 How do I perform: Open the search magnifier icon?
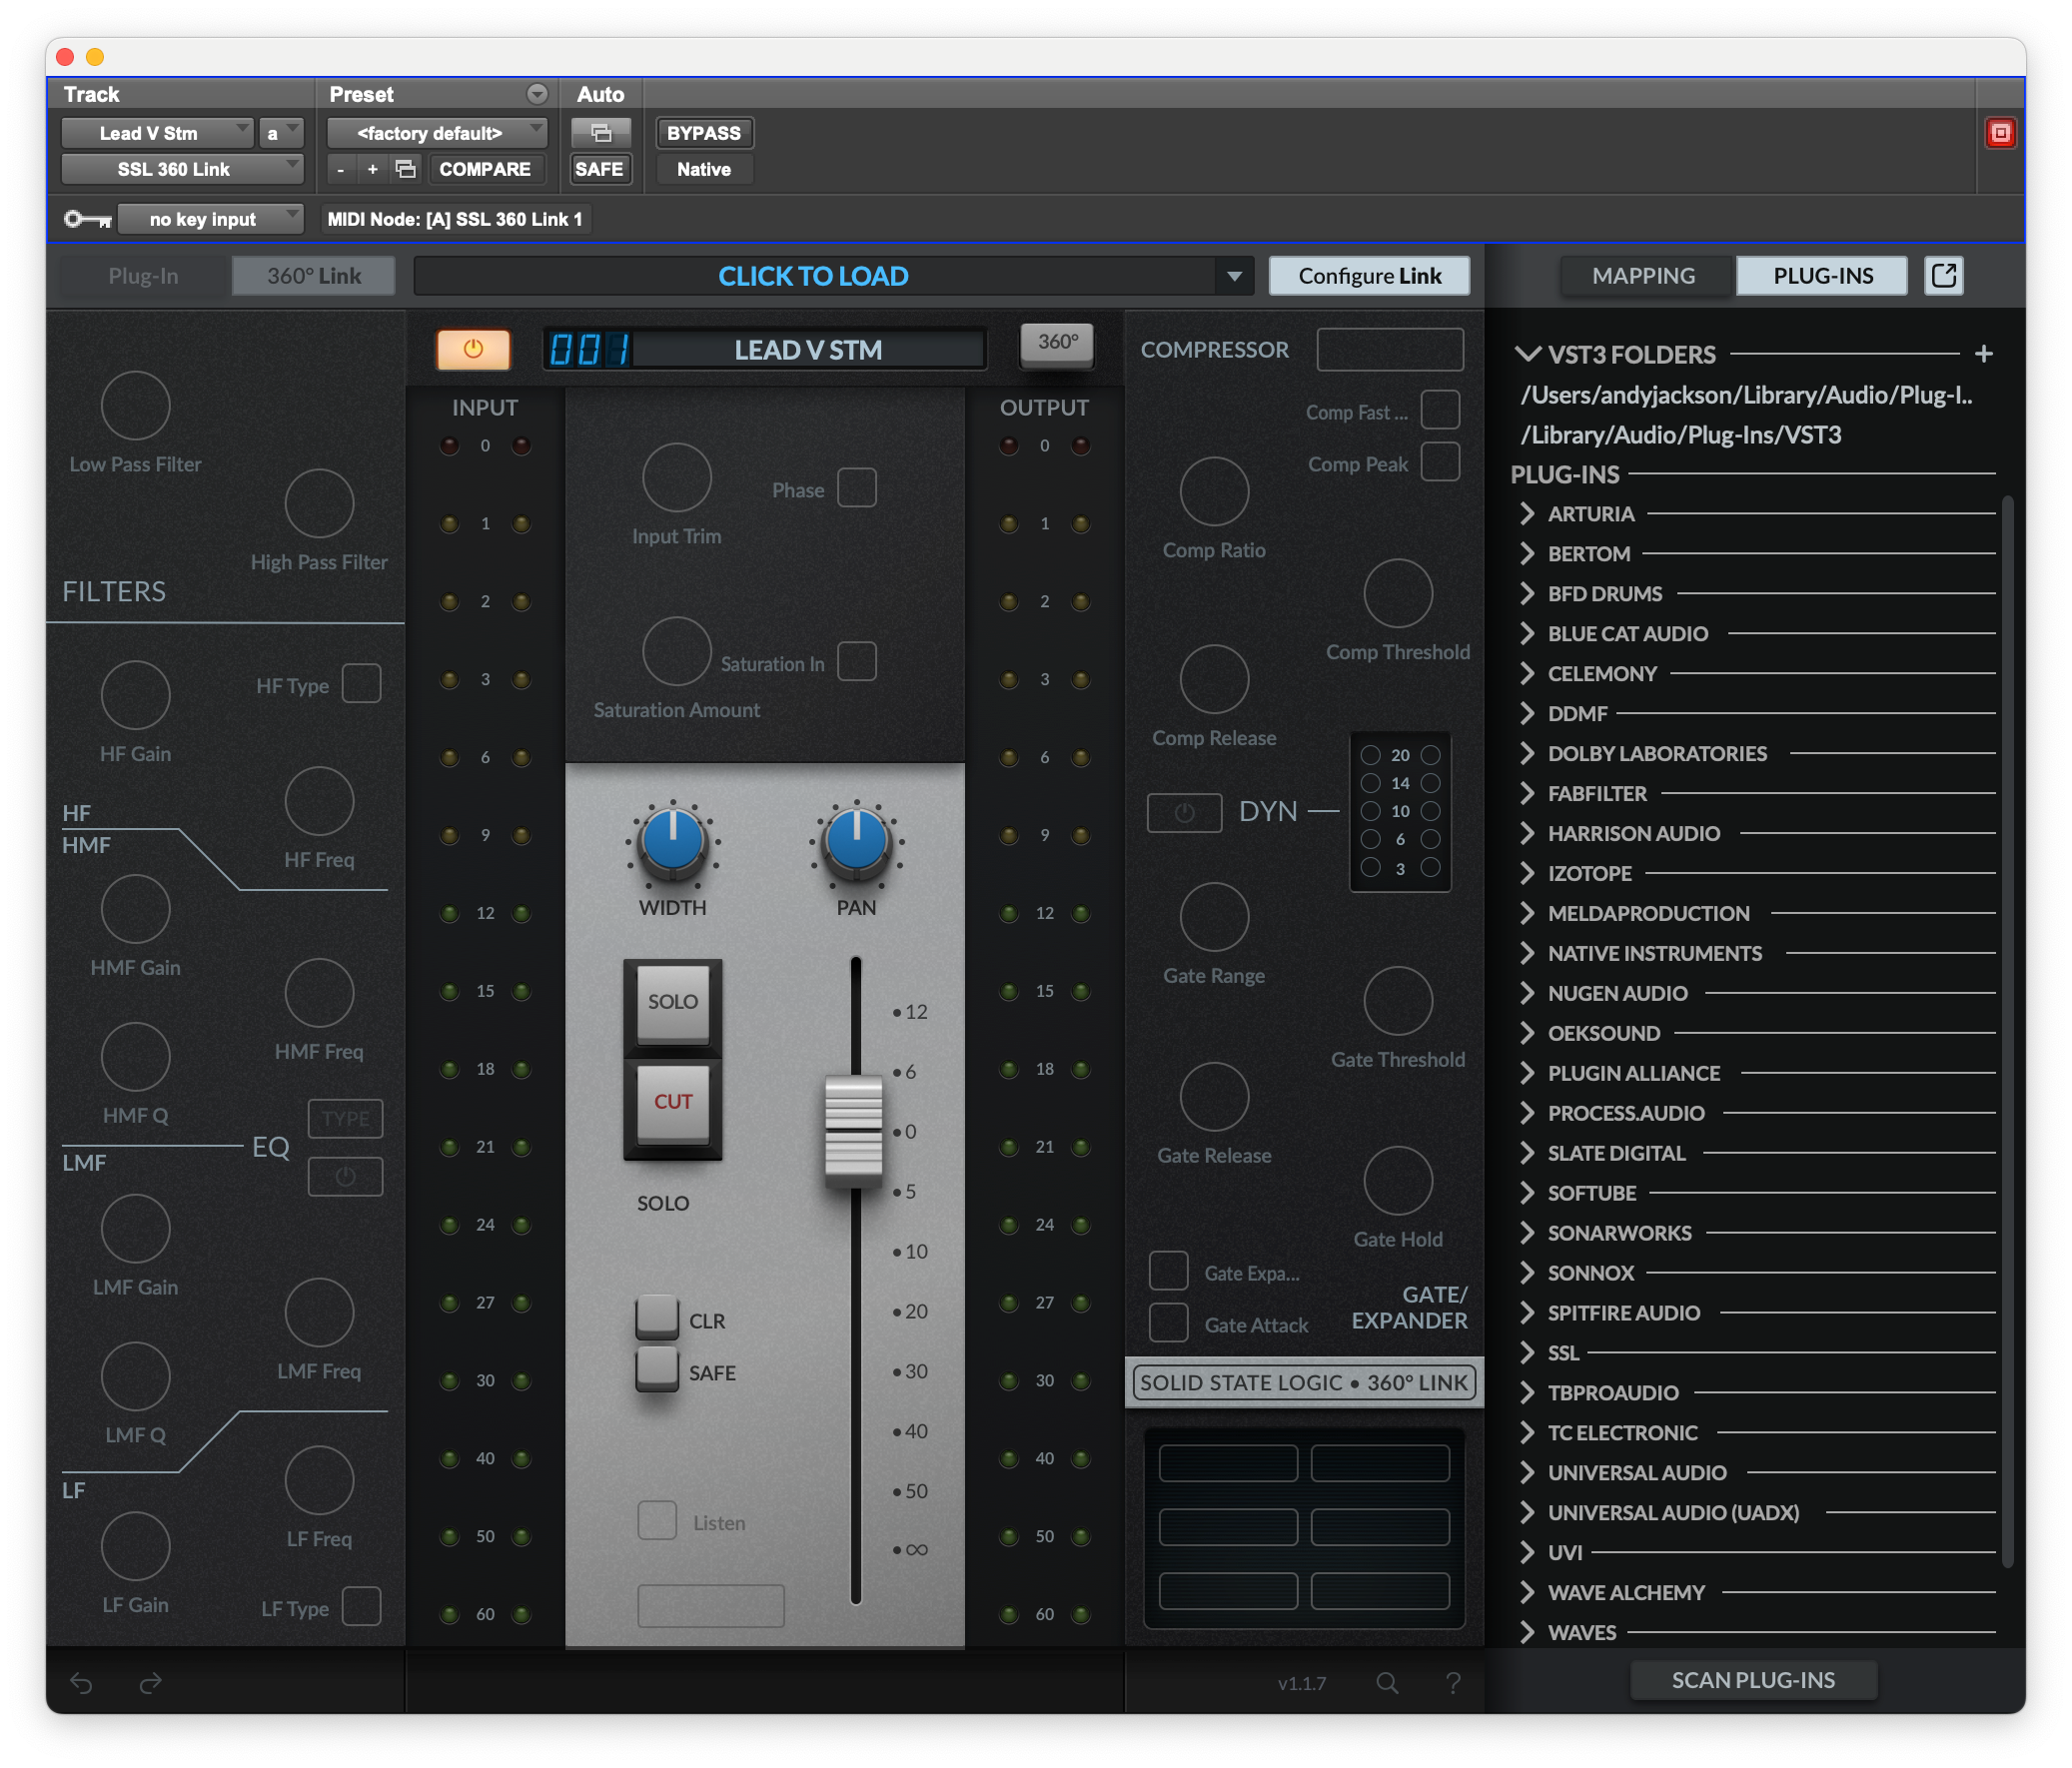(1387, 1683)
